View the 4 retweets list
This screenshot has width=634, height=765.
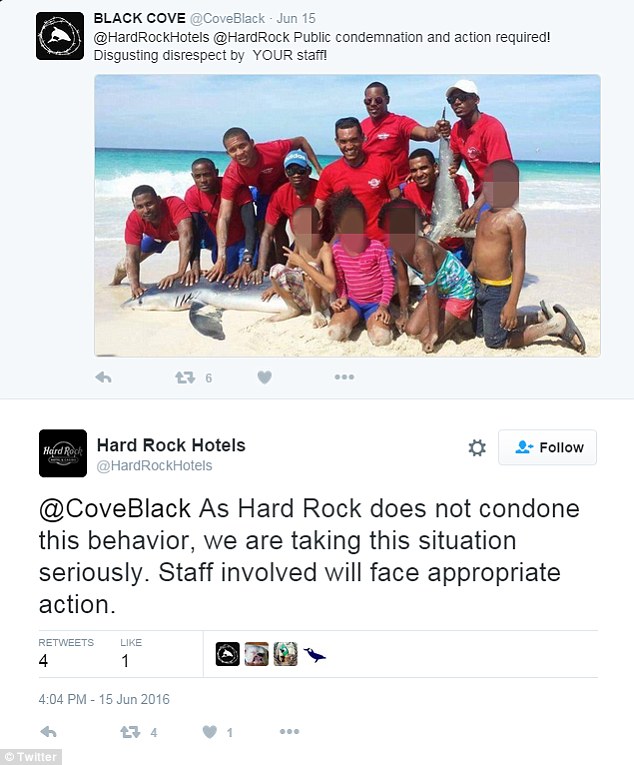[x=66, y=653]
